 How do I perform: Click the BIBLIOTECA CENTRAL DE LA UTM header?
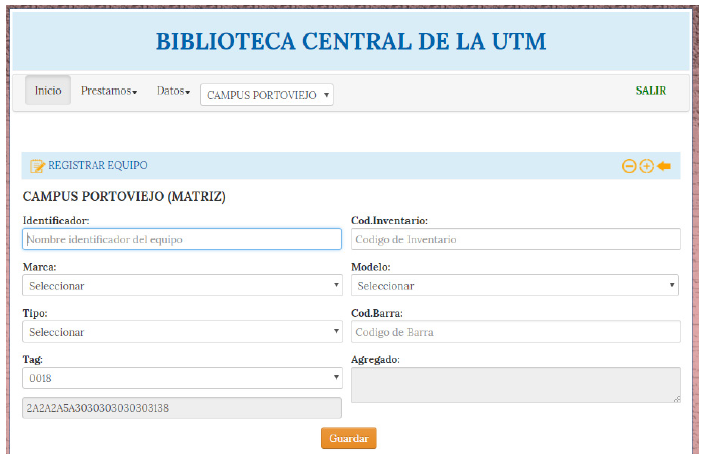[350, 42]
